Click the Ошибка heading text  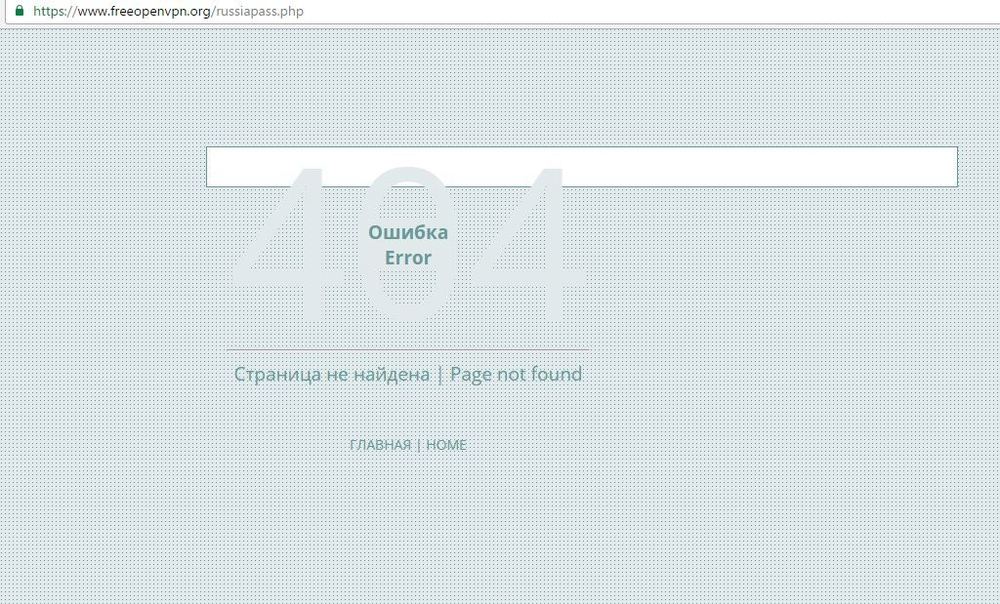pos(408,232)
